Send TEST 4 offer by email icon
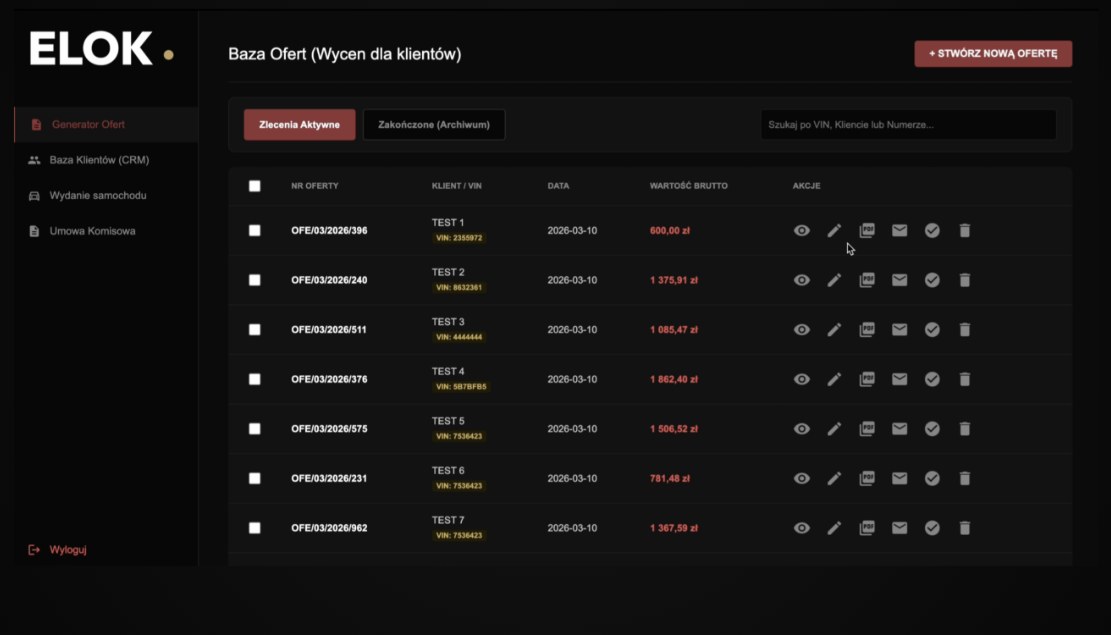The height and width of the screenshot is (635, 1111). pyautogui.click(x=899, y=379)
